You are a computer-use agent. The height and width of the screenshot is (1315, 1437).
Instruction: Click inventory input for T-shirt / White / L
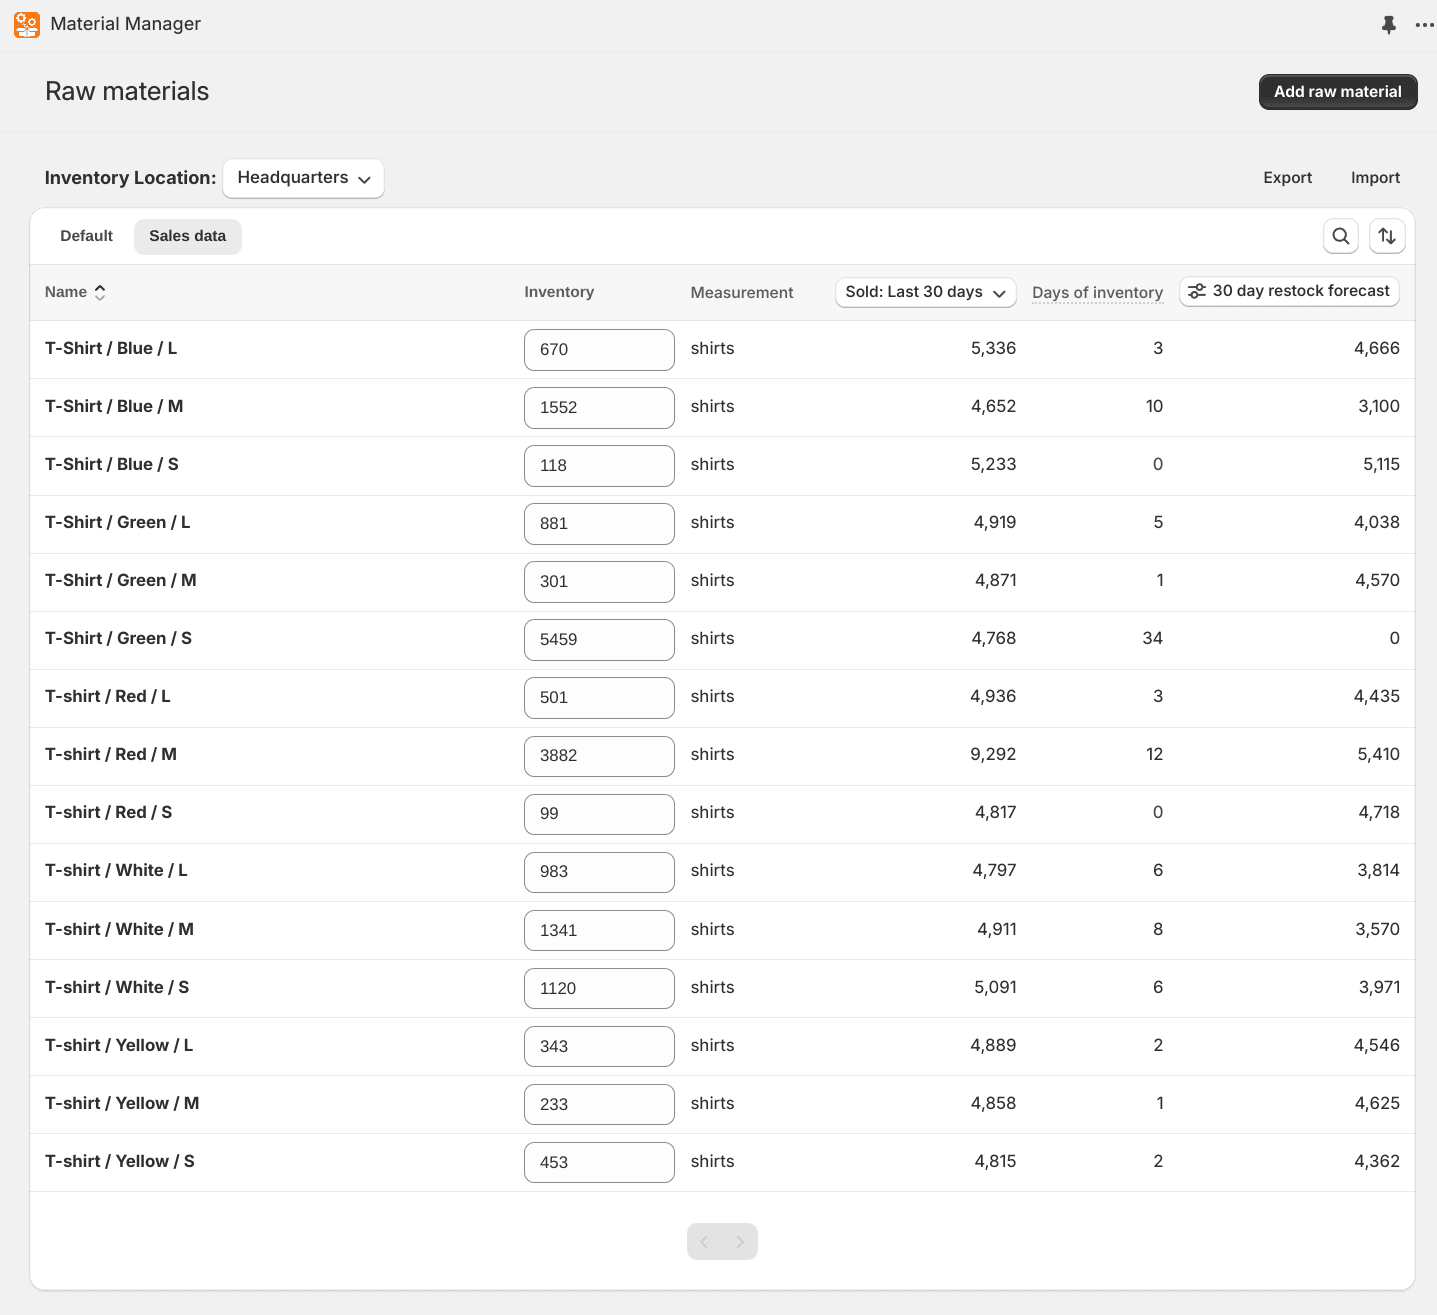[x=599, y=872]
